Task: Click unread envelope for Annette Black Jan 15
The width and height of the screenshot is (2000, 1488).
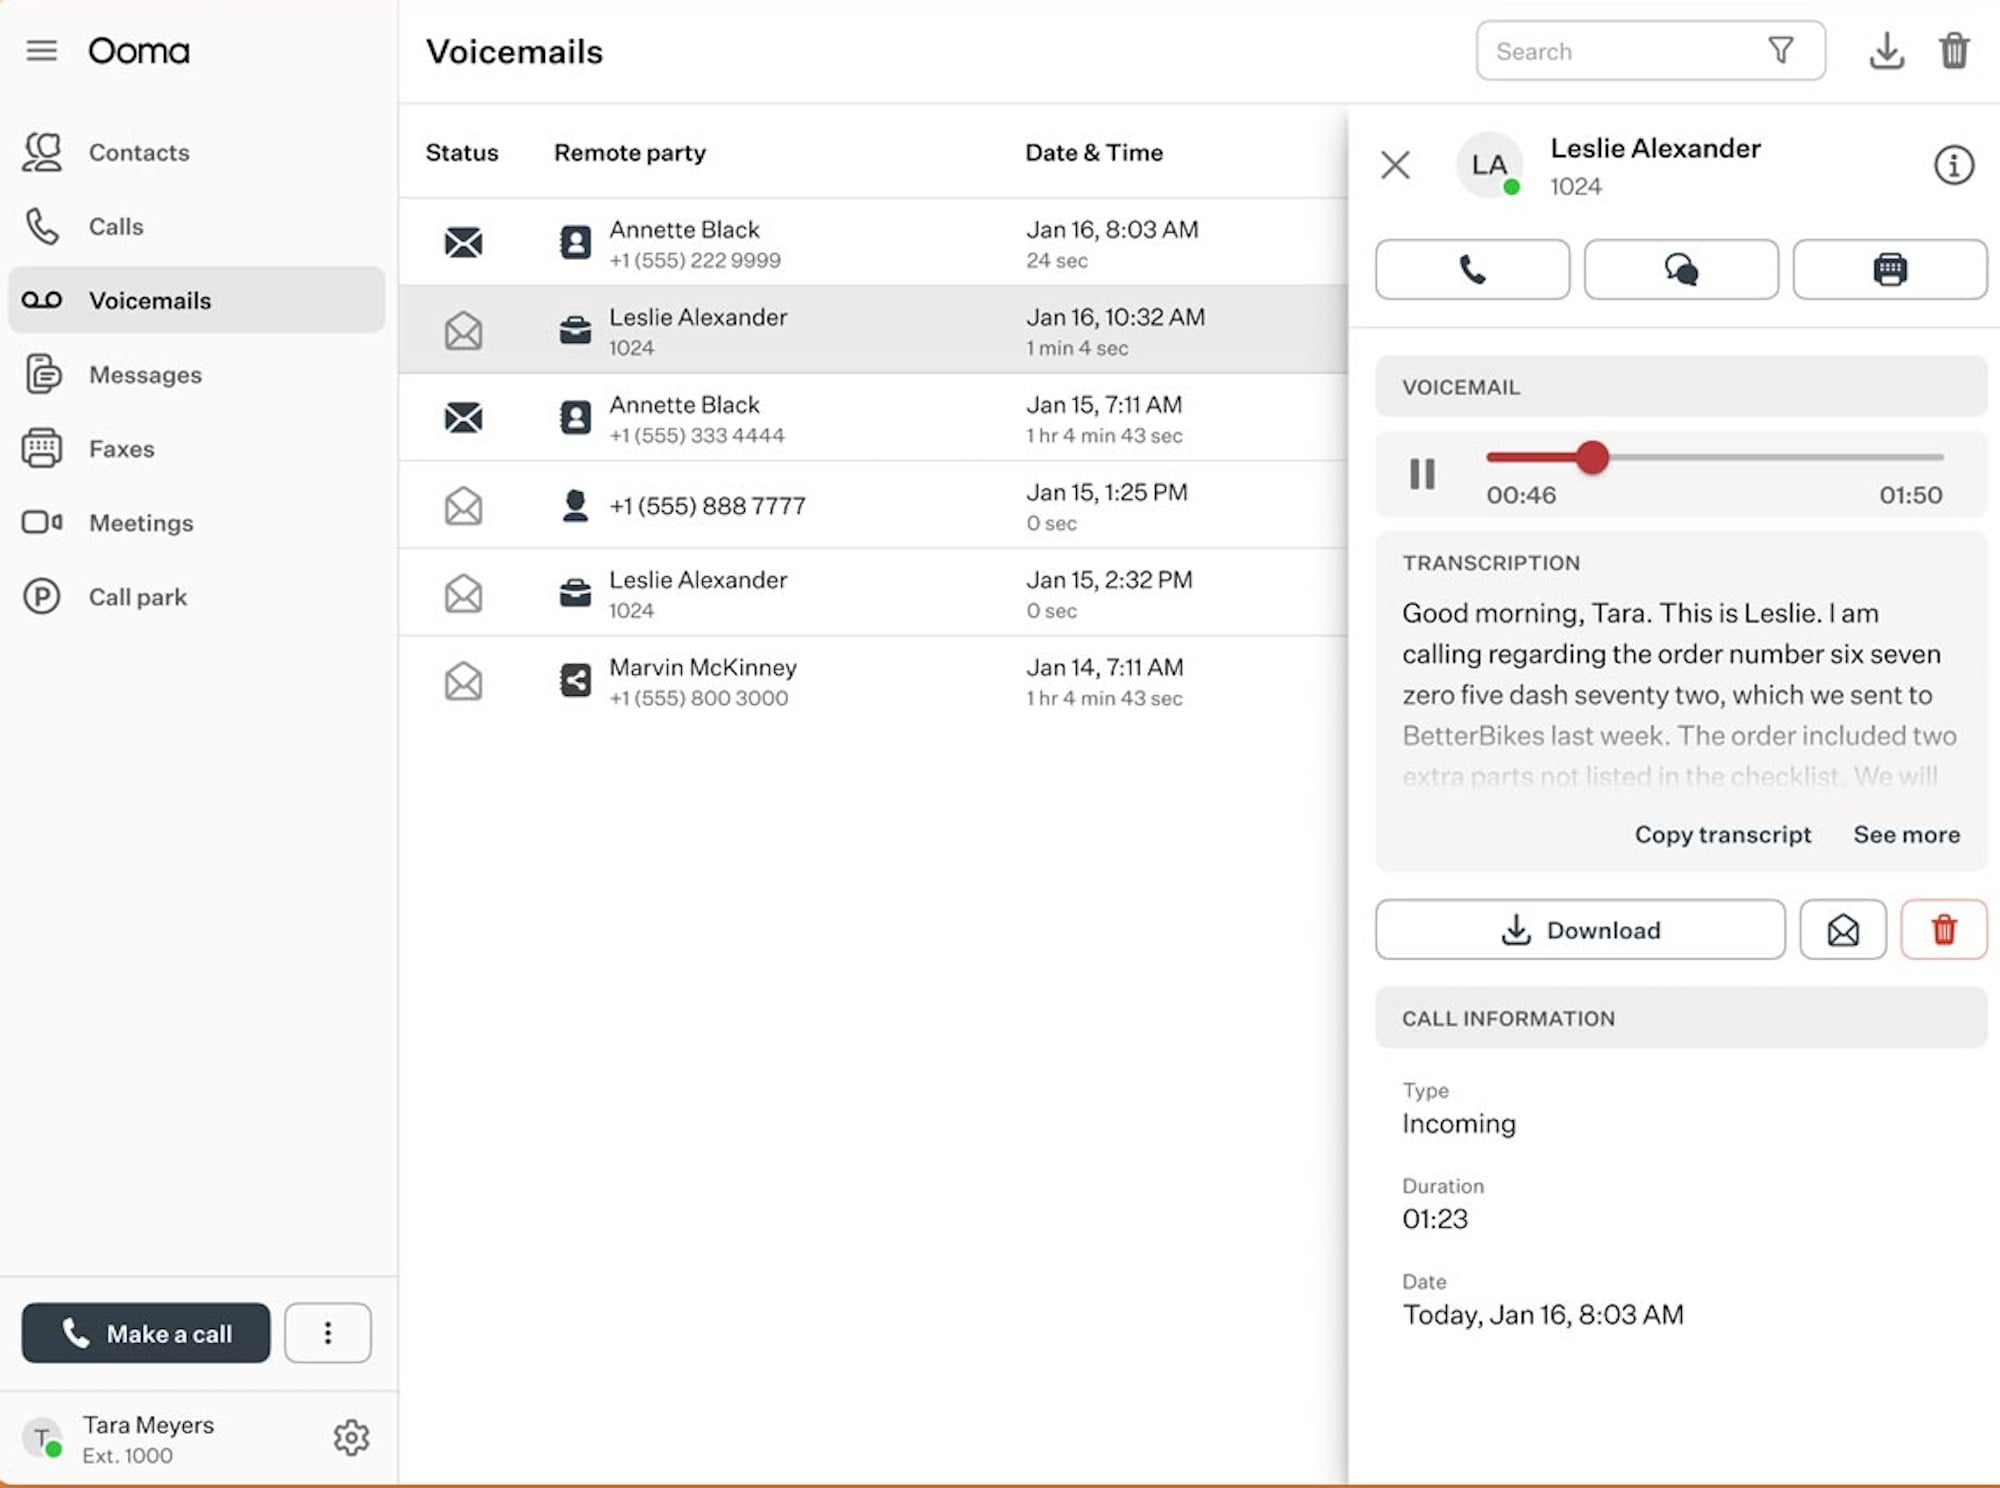Action: click(463, 417)
